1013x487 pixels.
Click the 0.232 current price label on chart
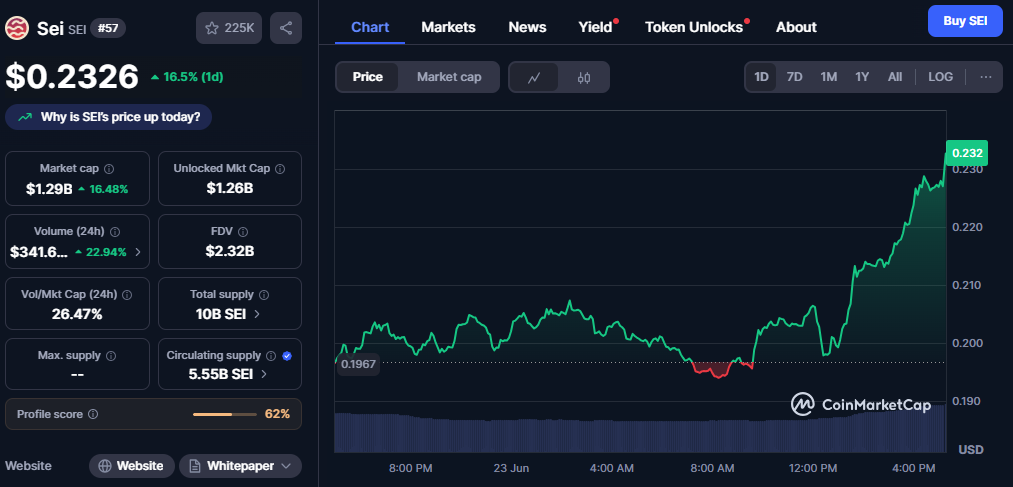point(966,153)
